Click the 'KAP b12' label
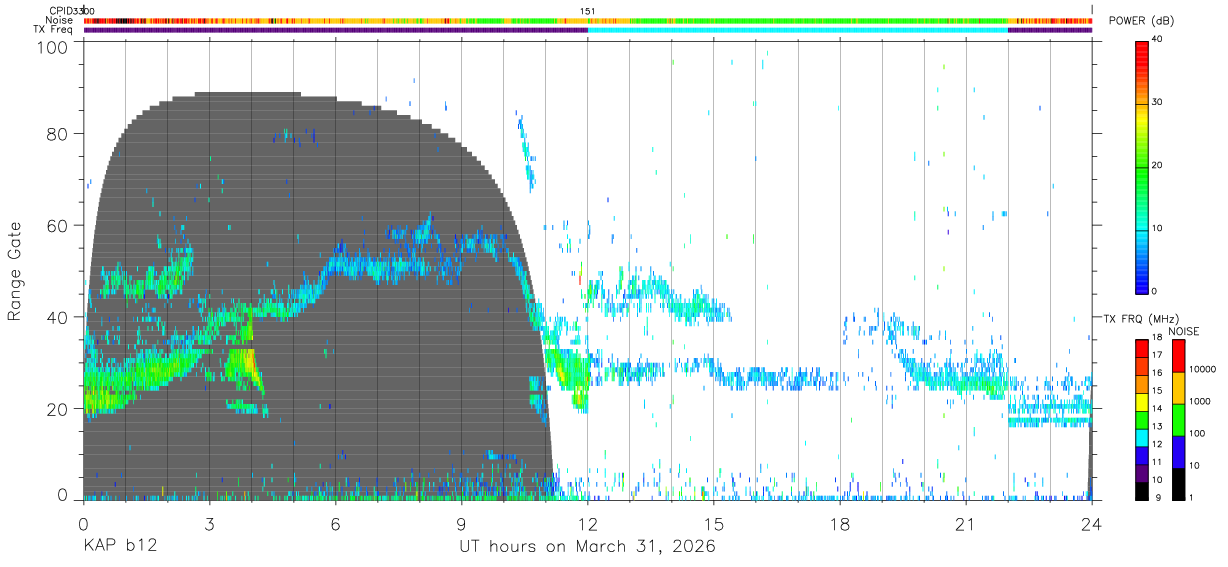Image resolution: width=1228 pixels, height=567 pixels. (119, 547)
